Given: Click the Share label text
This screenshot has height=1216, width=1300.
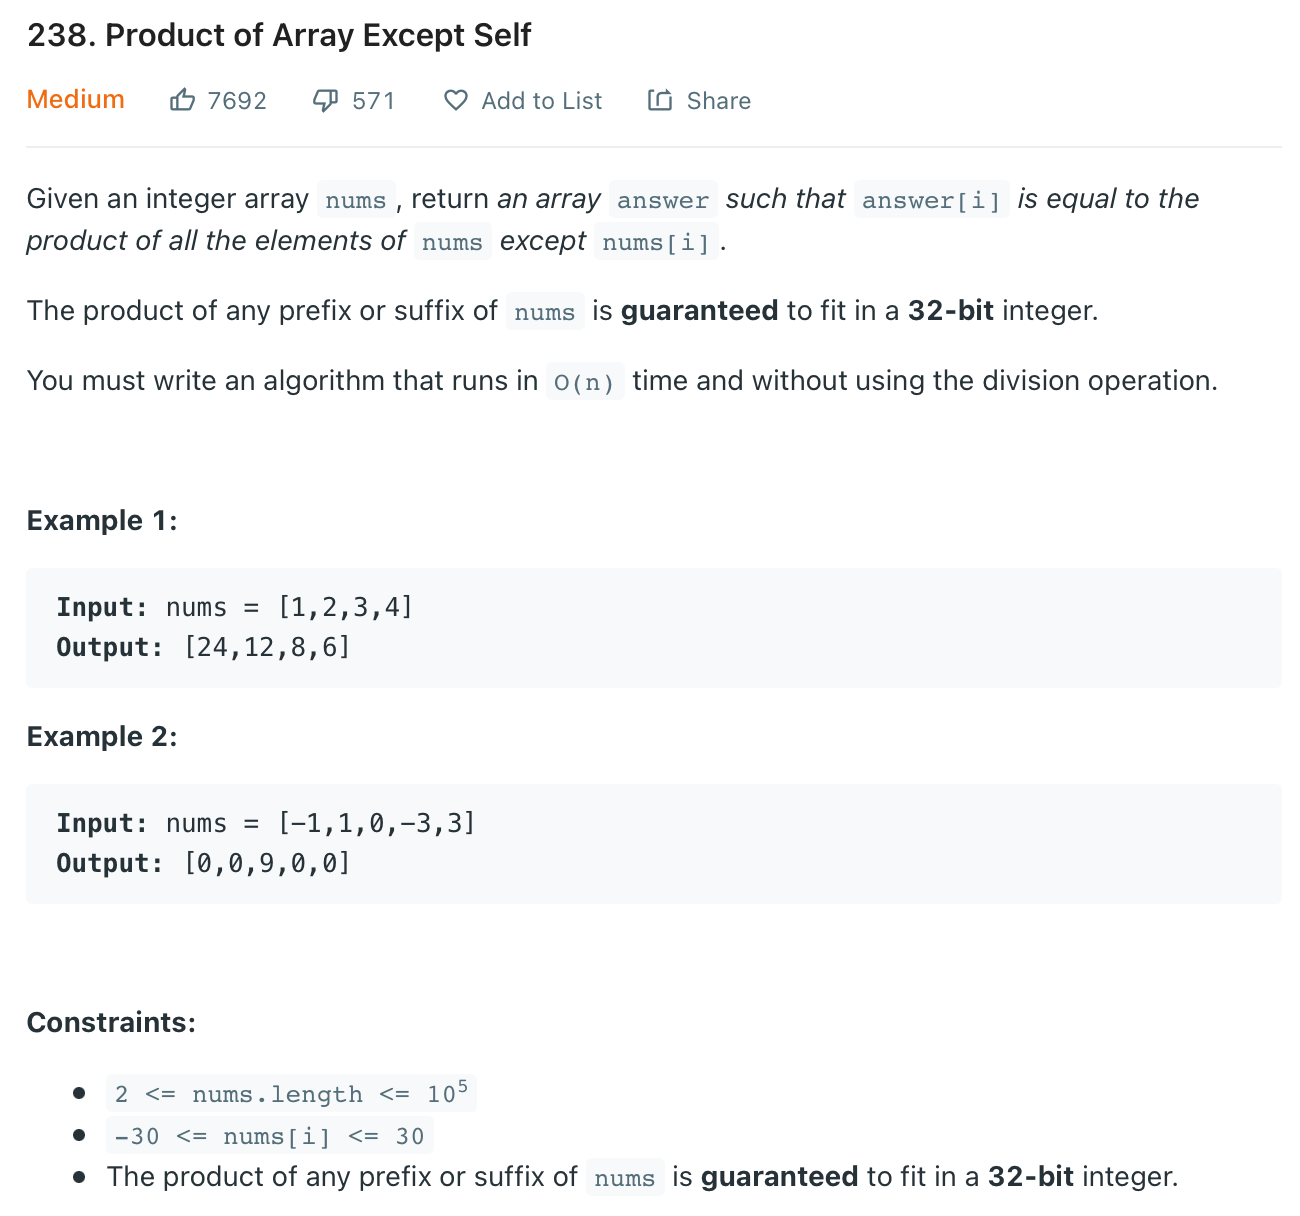Looking at the screenshot, I should [718, 100].
